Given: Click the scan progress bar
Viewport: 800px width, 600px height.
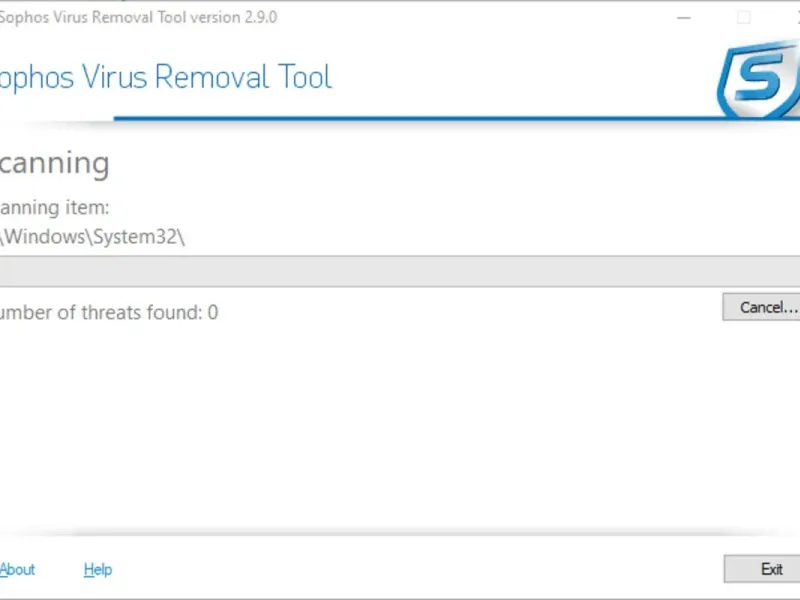Looking at the screenshot, I should click(400, 271).
